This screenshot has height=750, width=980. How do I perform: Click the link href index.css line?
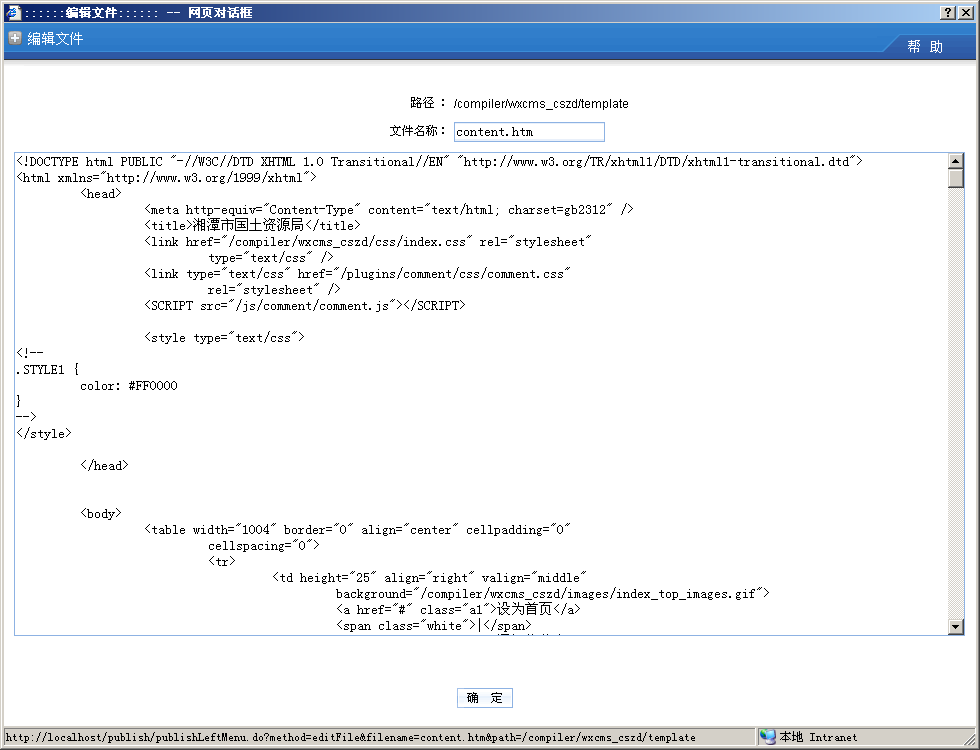tap(368, 242)
